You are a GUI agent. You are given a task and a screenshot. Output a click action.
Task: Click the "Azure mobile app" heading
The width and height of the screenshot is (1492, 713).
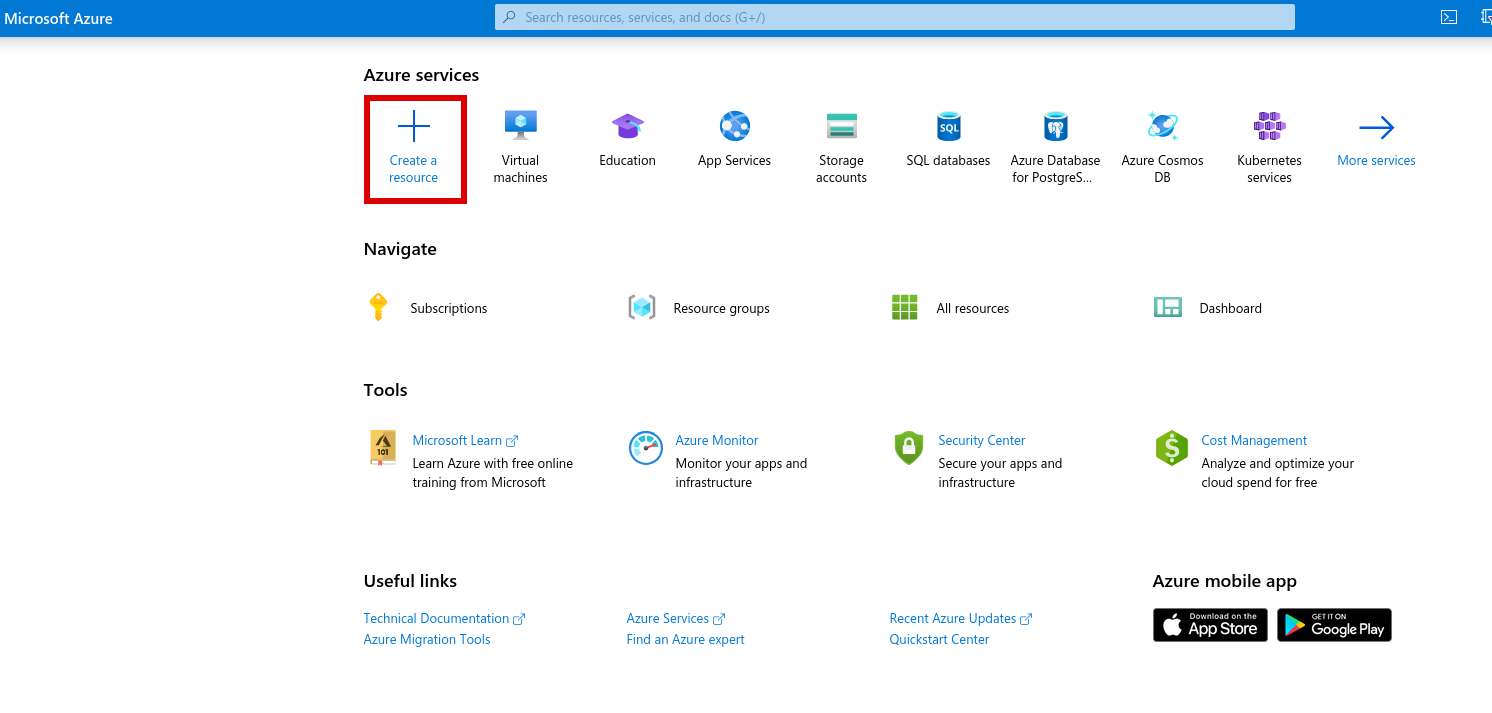coord(1225,581)
